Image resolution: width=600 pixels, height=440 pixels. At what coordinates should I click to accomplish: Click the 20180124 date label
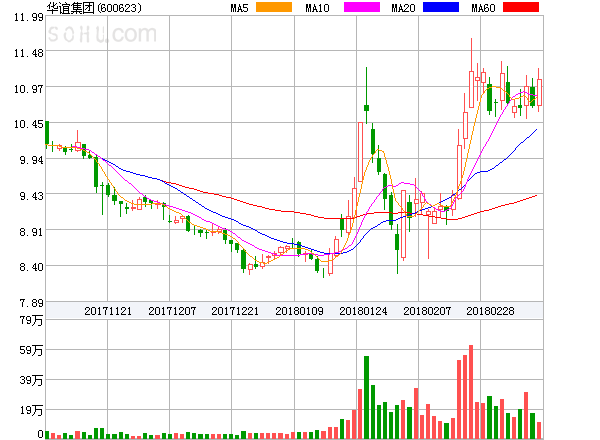tap(363, 311)
